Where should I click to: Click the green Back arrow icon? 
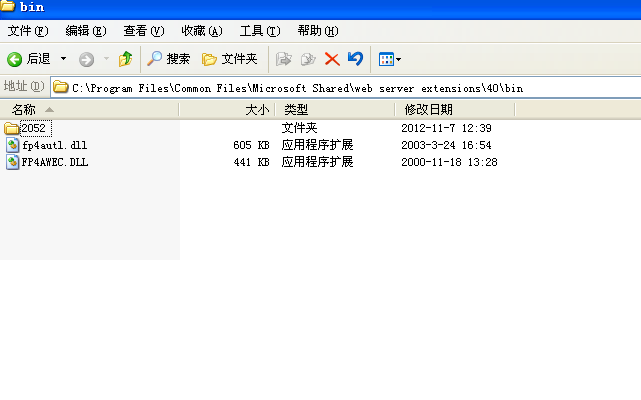(15, 59)
